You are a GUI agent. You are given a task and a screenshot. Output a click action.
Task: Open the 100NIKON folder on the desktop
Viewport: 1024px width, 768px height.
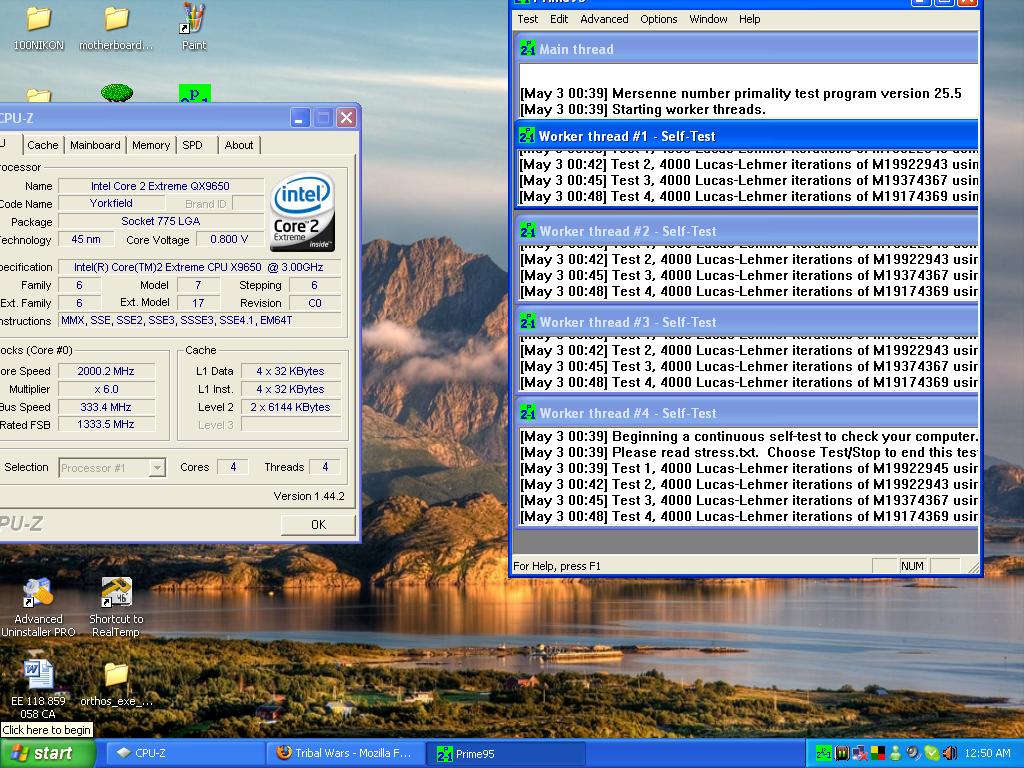39,28
